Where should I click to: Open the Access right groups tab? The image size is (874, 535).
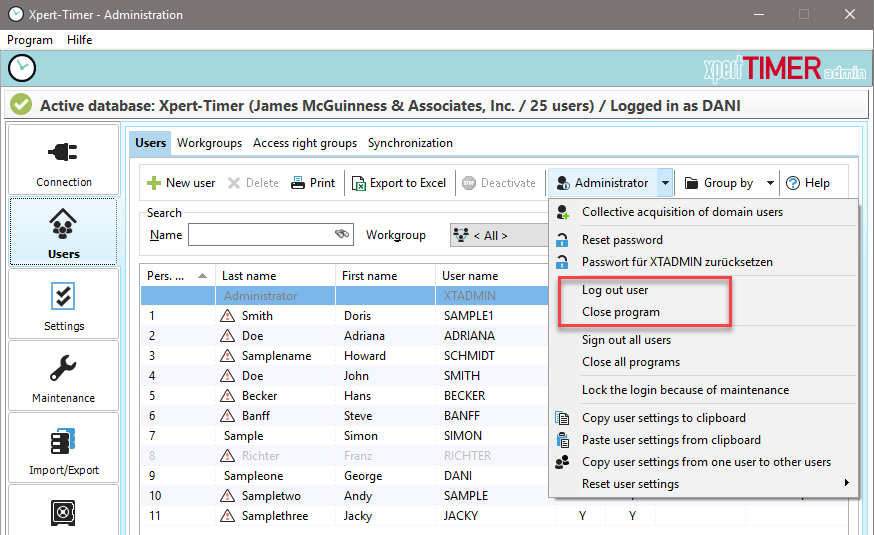coord(305,143)
